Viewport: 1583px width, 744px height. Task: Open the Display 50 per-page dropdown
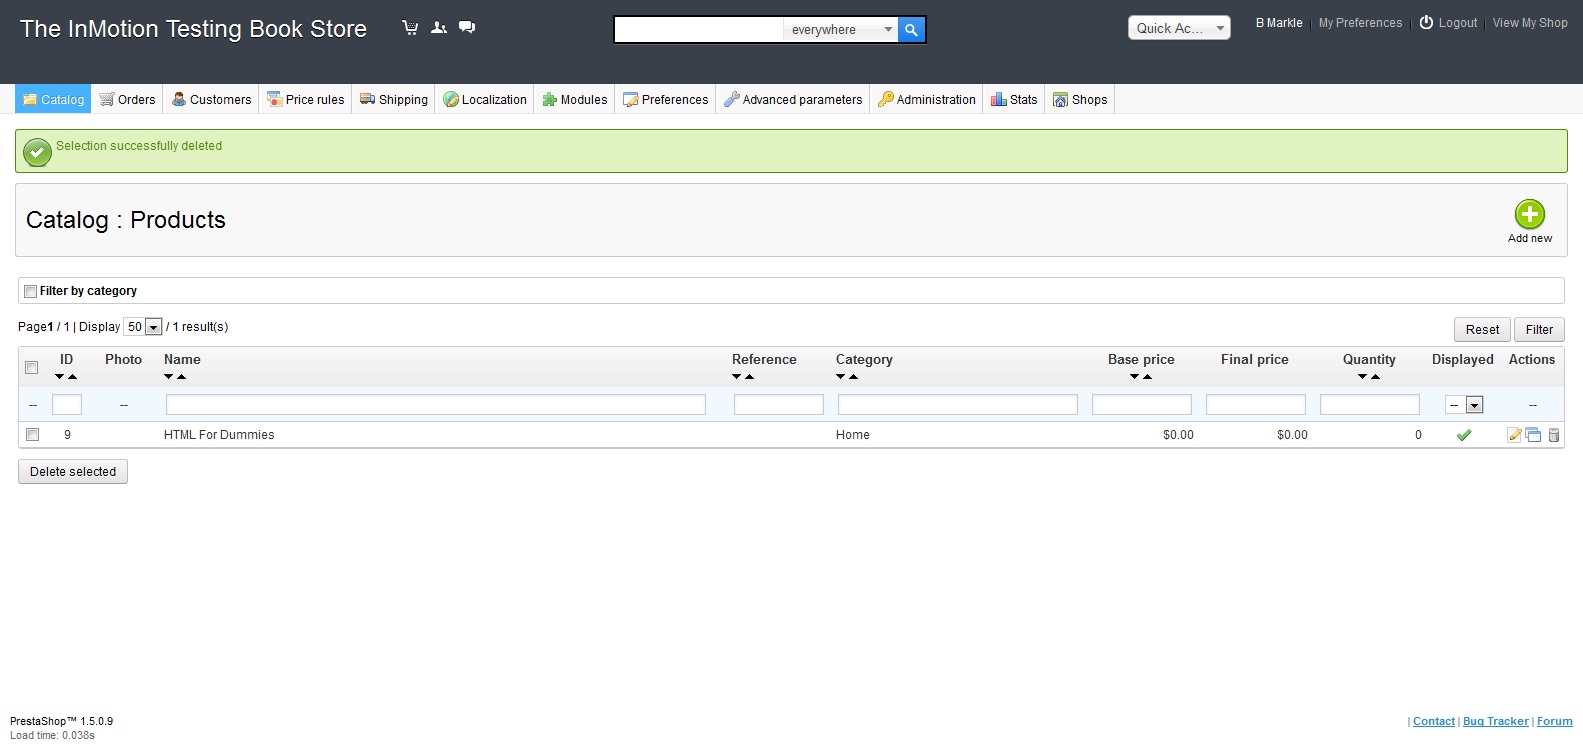(143, 327)
